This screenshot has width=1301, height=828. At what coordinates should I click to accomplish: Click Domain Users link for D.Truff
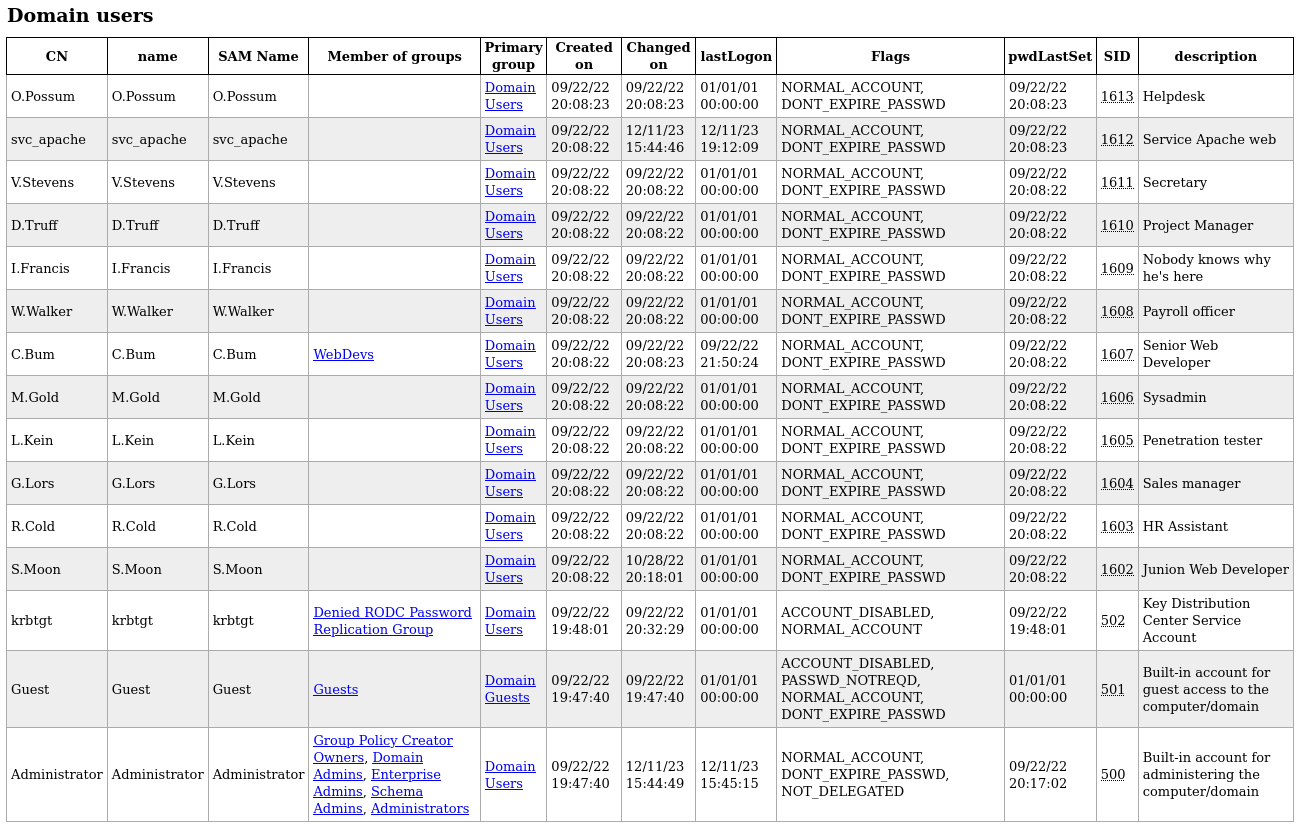(x=510, y=225)
